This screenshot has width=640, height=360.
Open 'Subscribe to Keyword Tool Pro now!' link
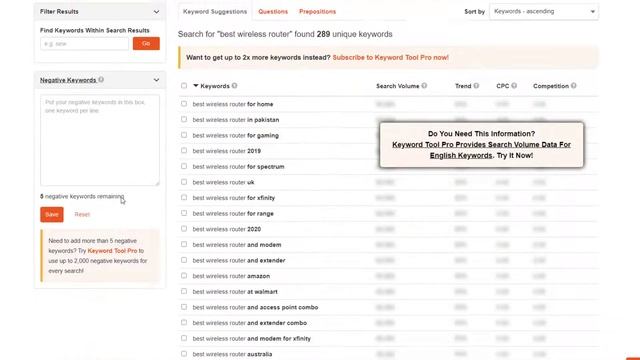(391, 58)
